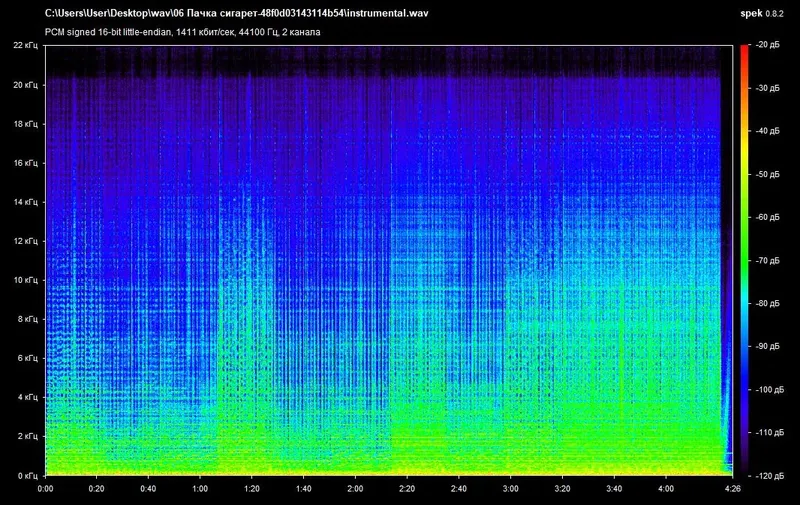Click the 2:40 time axis label

(459, 489)
